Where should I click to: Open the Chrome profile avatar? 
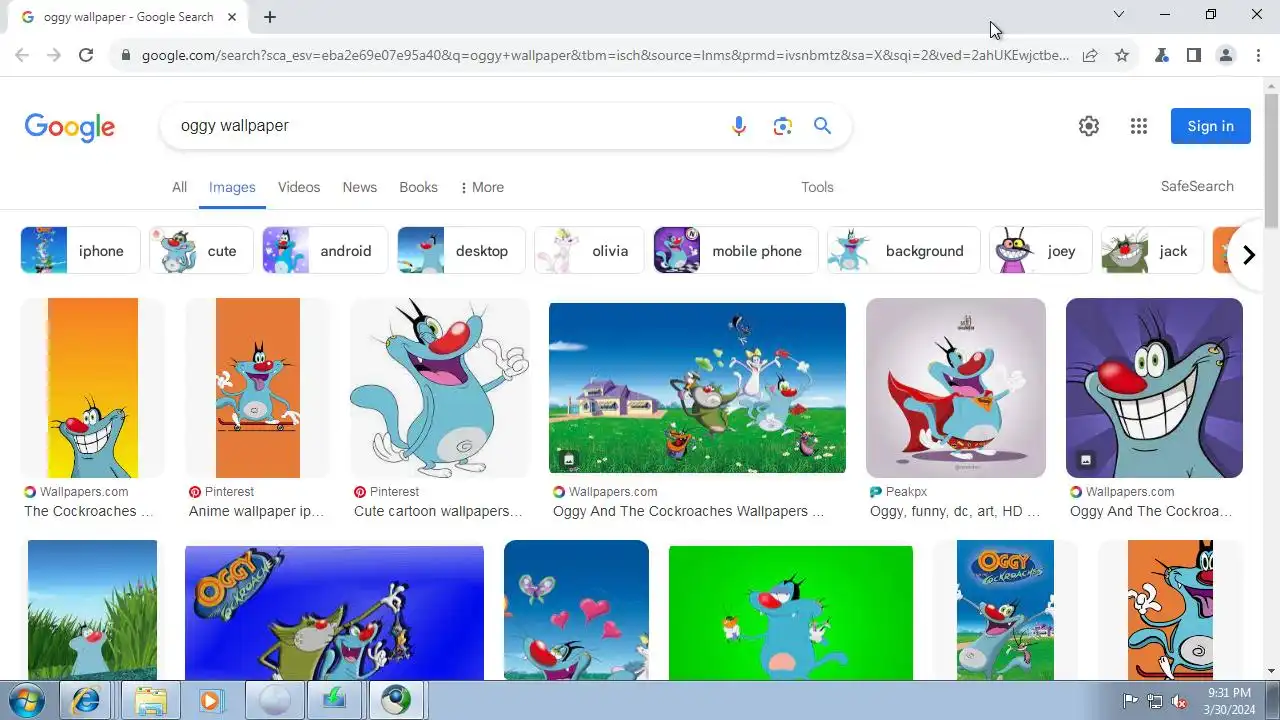click(x=1226, y=55)
